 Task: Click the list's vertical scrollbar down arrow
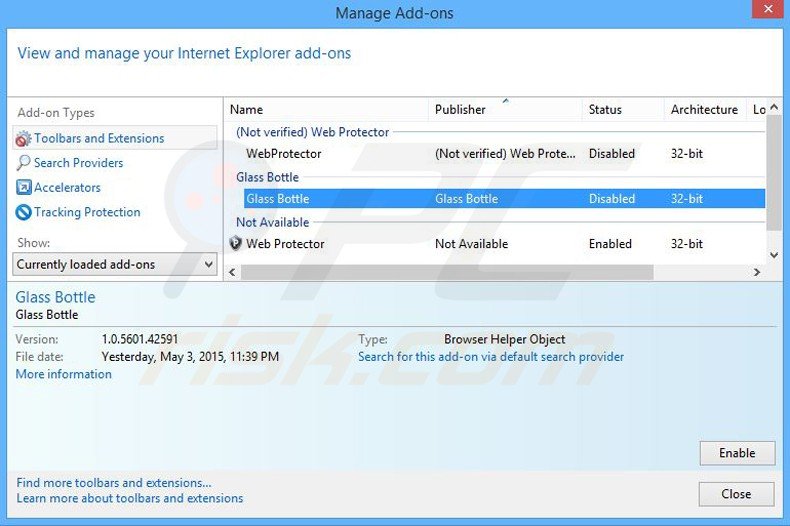coord(774,255)
